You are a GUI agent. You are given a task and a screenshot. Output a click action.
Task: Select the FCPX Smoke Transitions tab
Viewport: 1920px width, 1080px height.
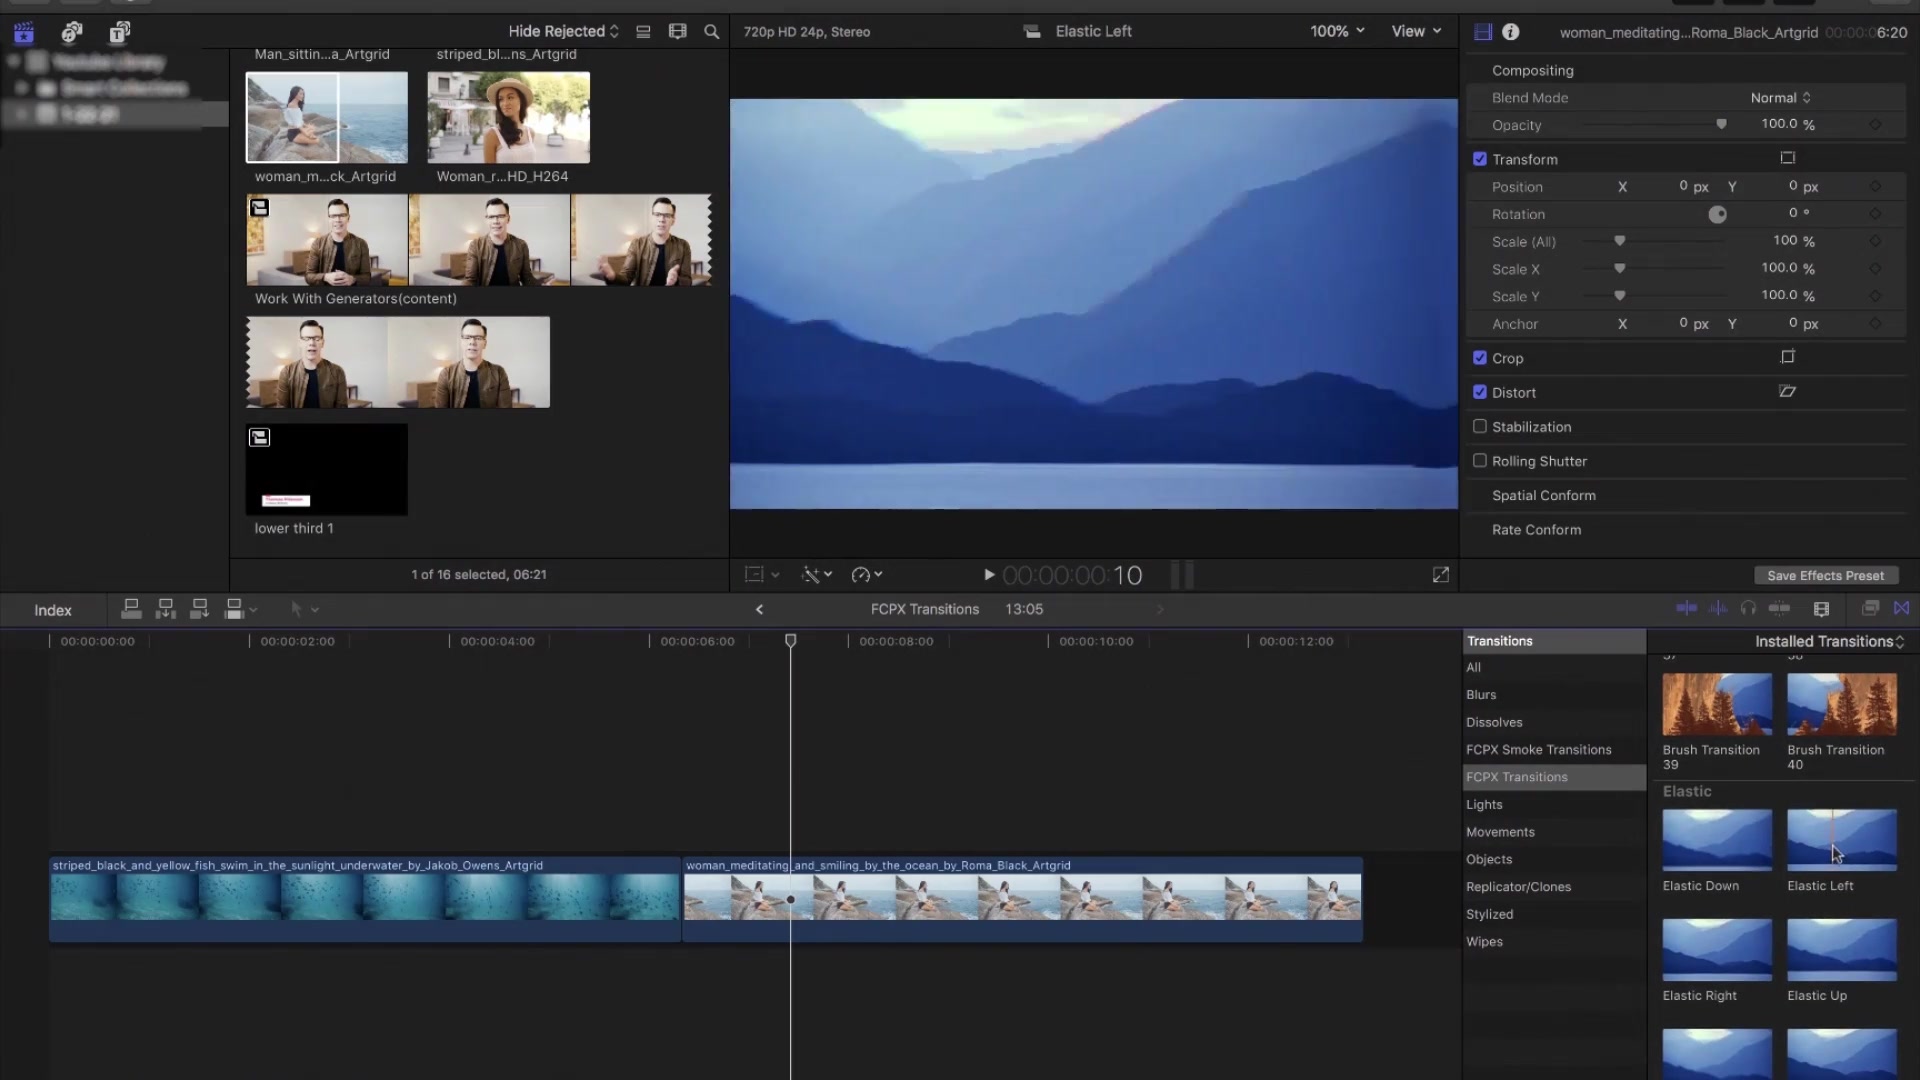1539,749
